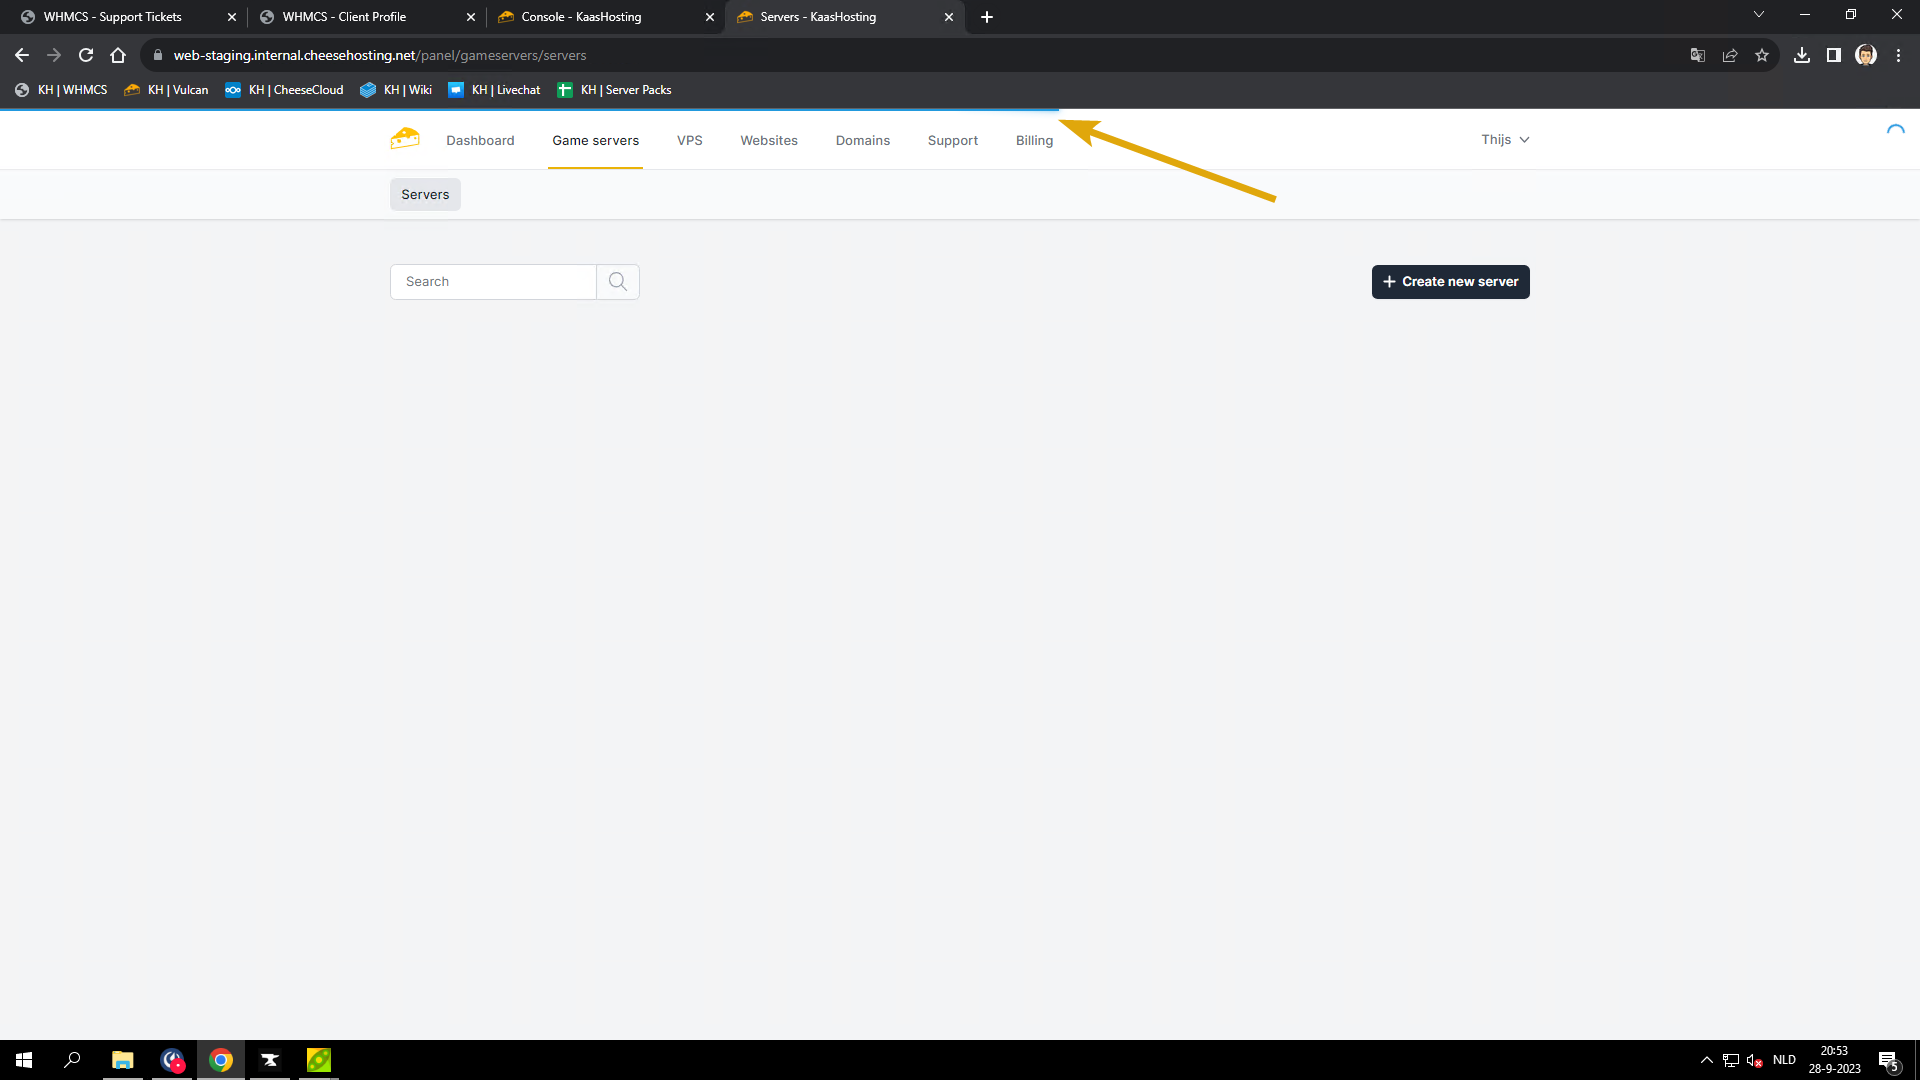The height and width of the screenshot is (1080, 1920).
Task: Switch to the Billing navigation tab
Action: click(1034, 141)
